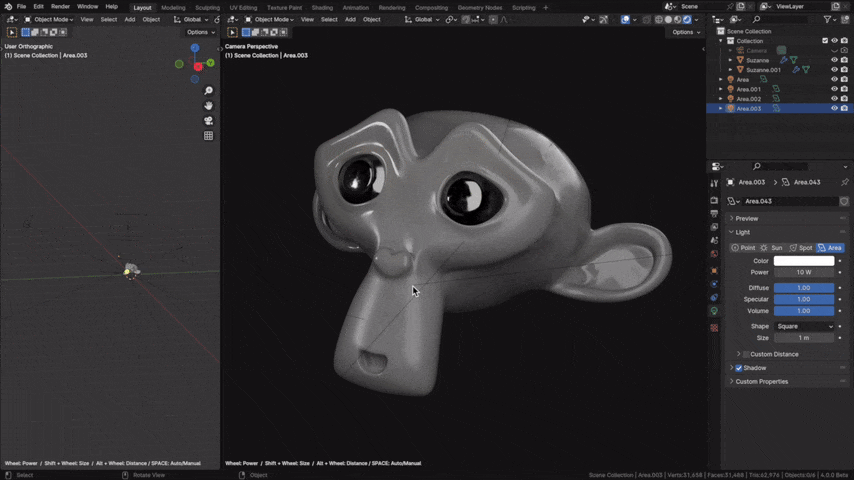Open the View menu in left viewport header

point(87,20)
